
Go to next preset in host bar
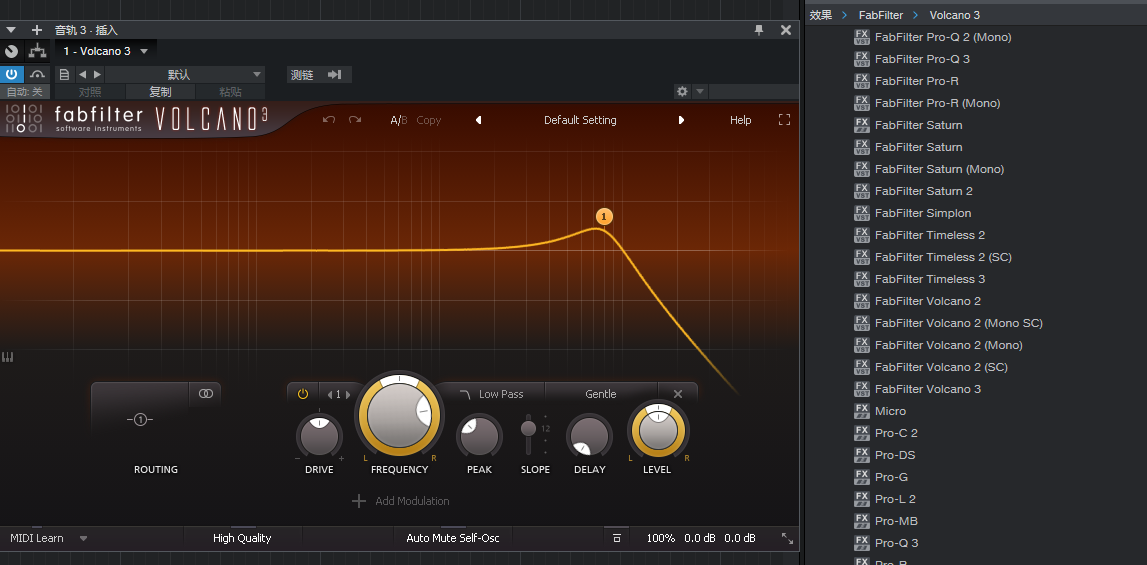[97, 75]
